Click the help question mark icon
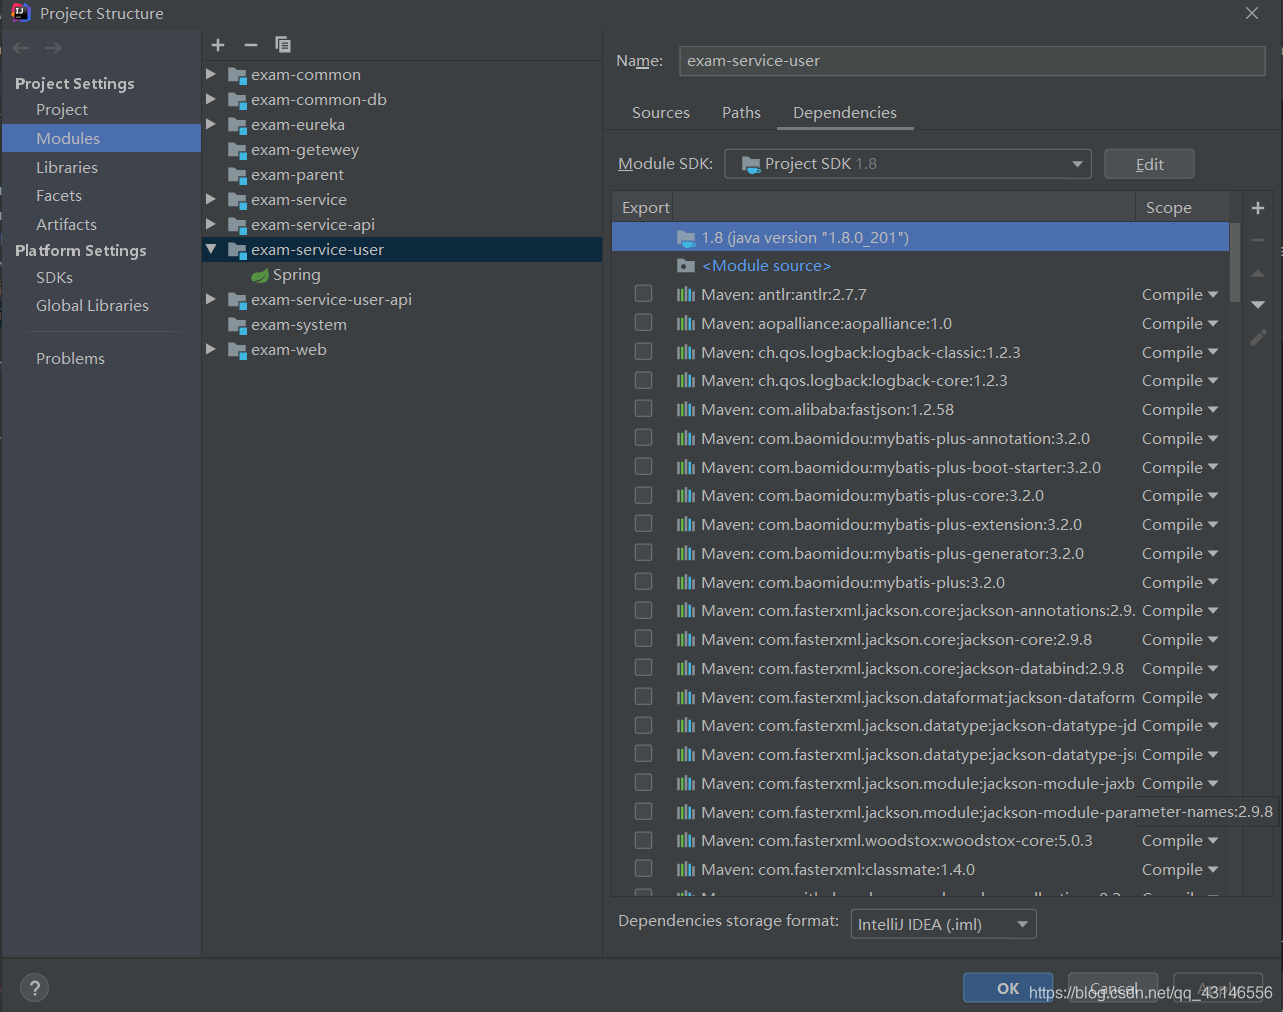 pos(34,988)
